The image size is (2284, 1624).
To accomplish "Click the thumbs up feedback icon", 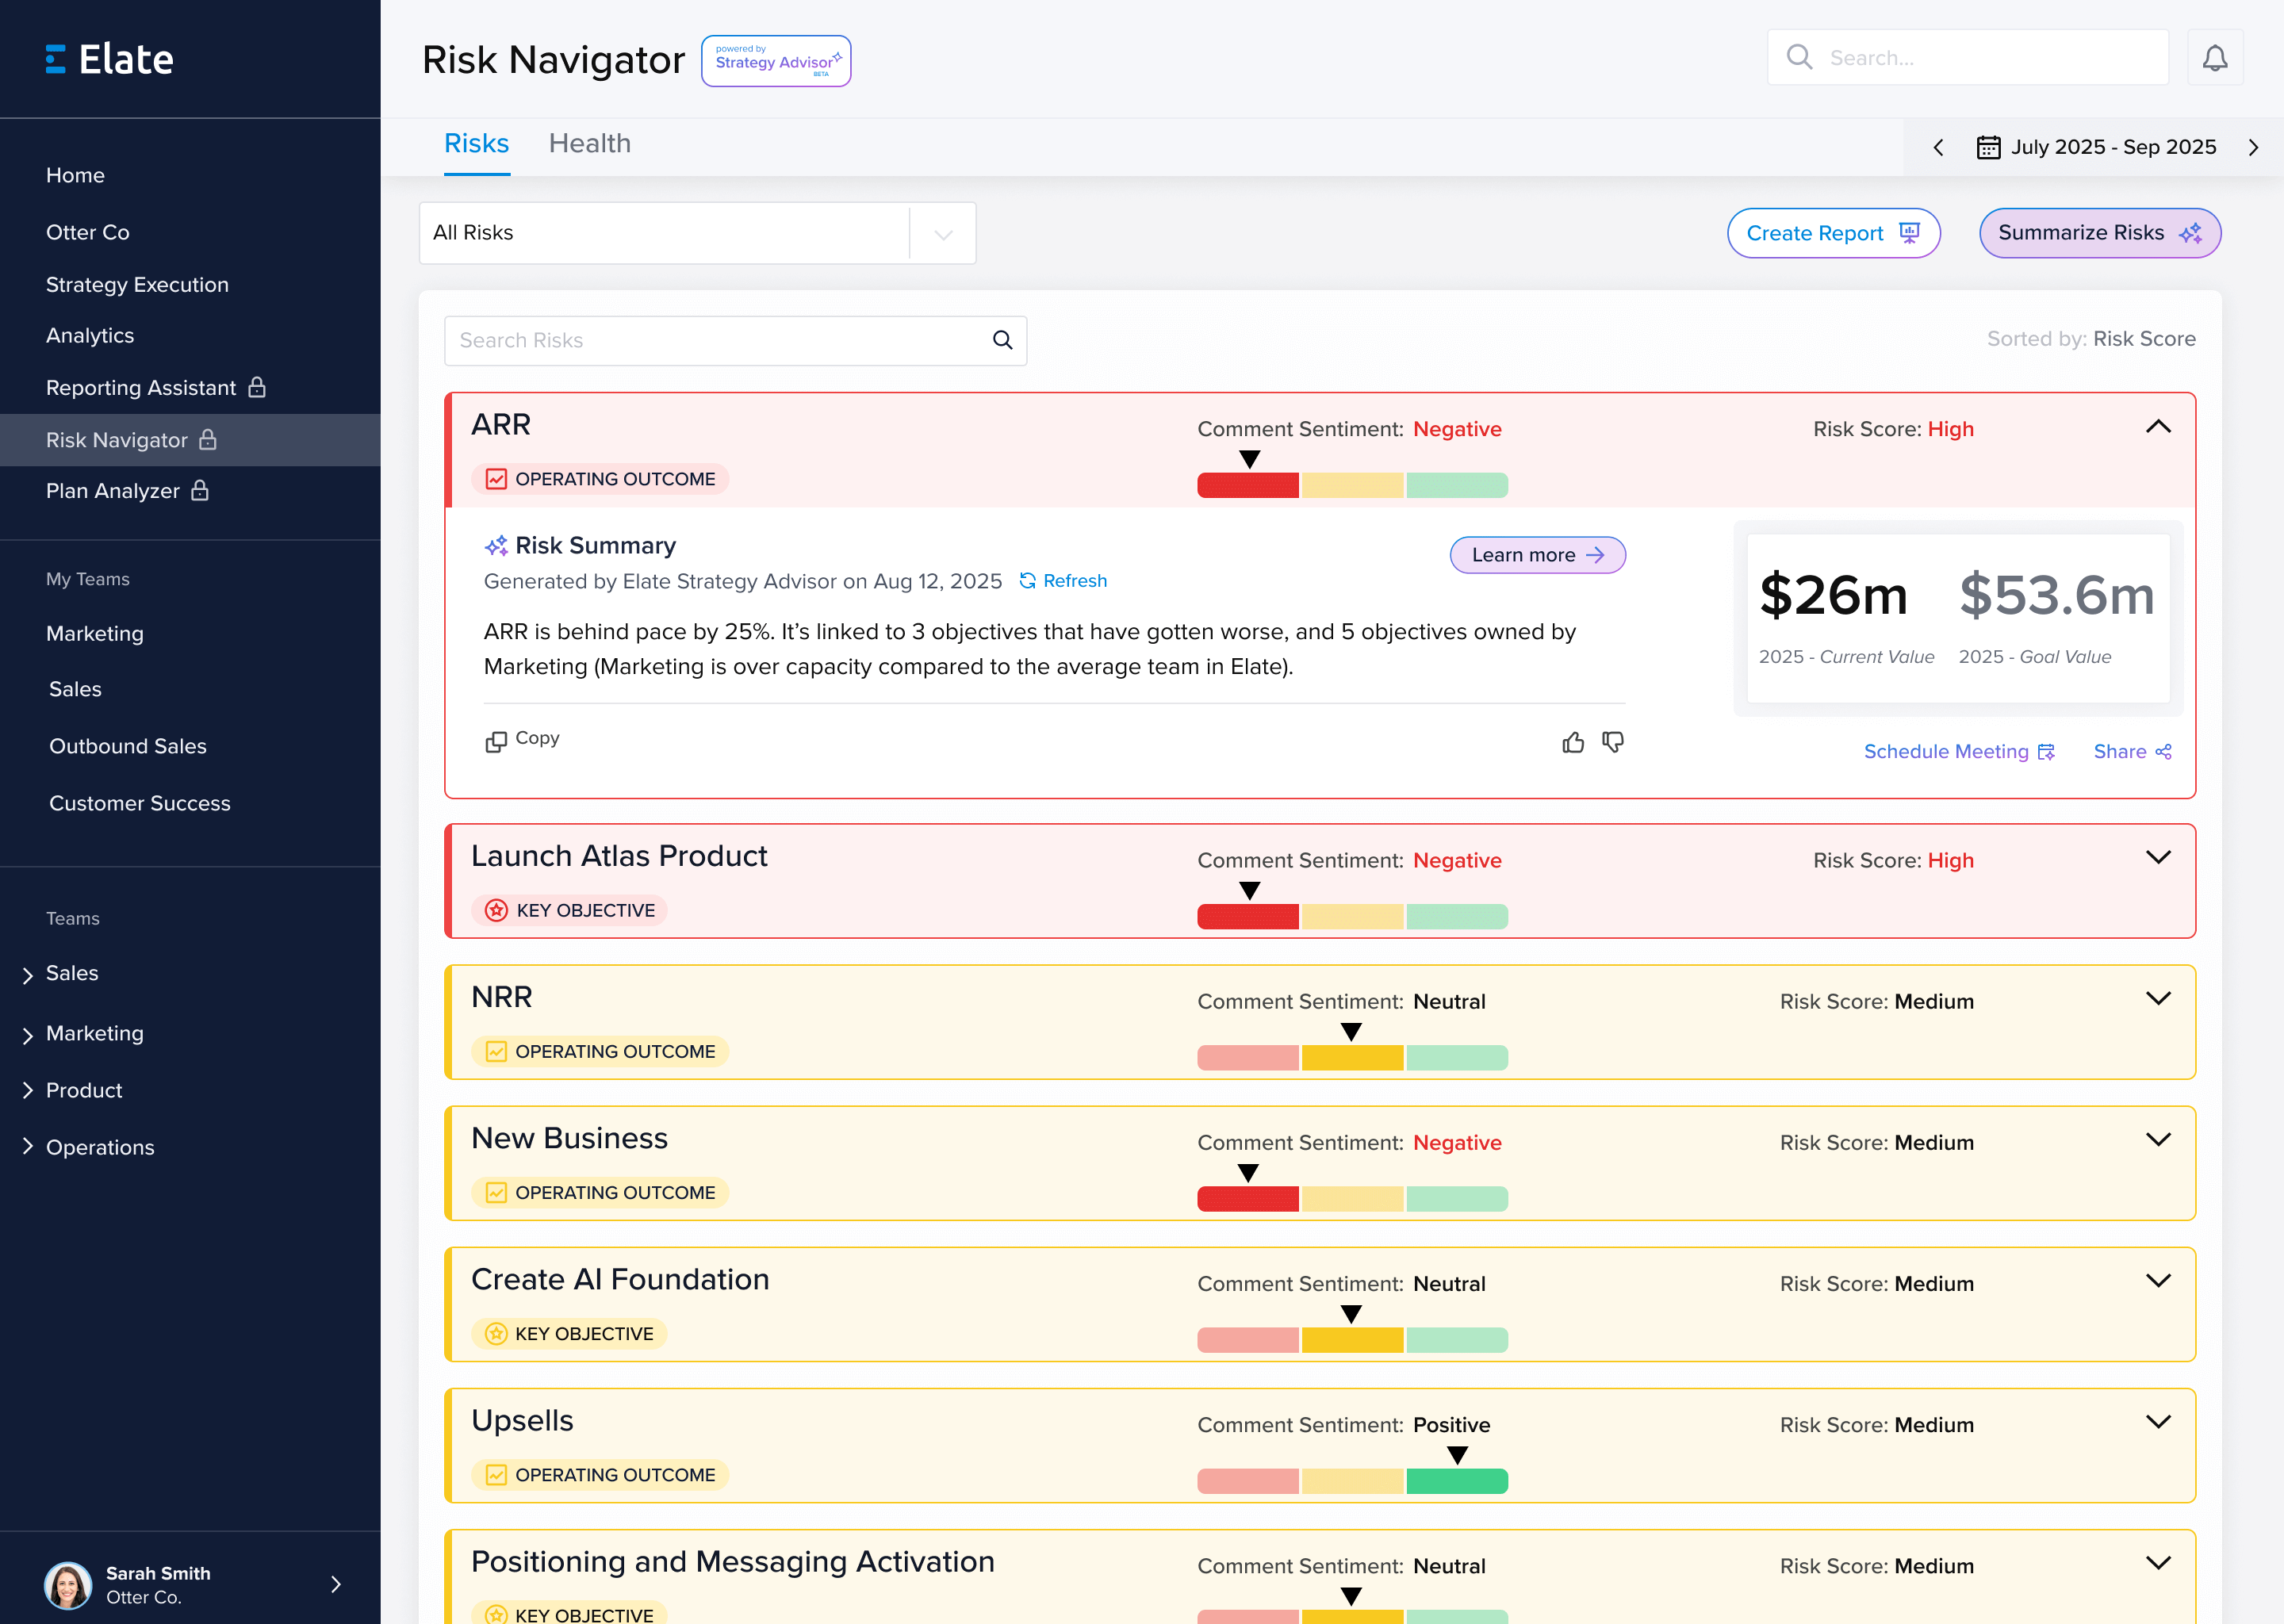I will tap(1572, 742).
